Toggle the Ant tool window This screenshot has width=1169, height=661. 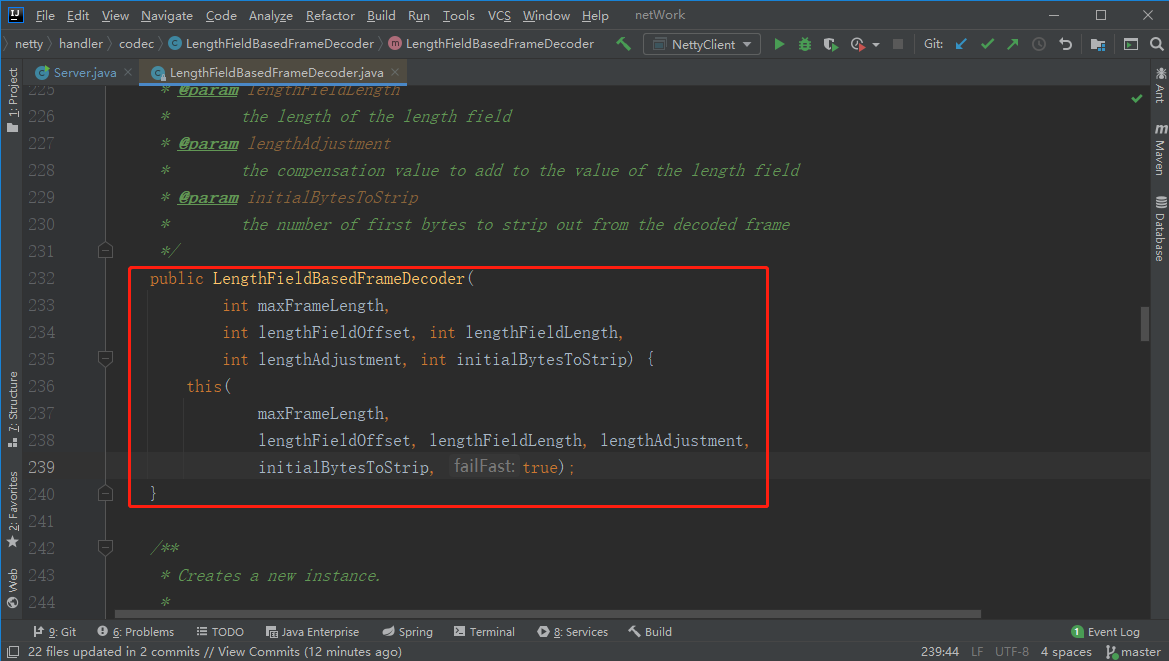tap(1160, 85)
